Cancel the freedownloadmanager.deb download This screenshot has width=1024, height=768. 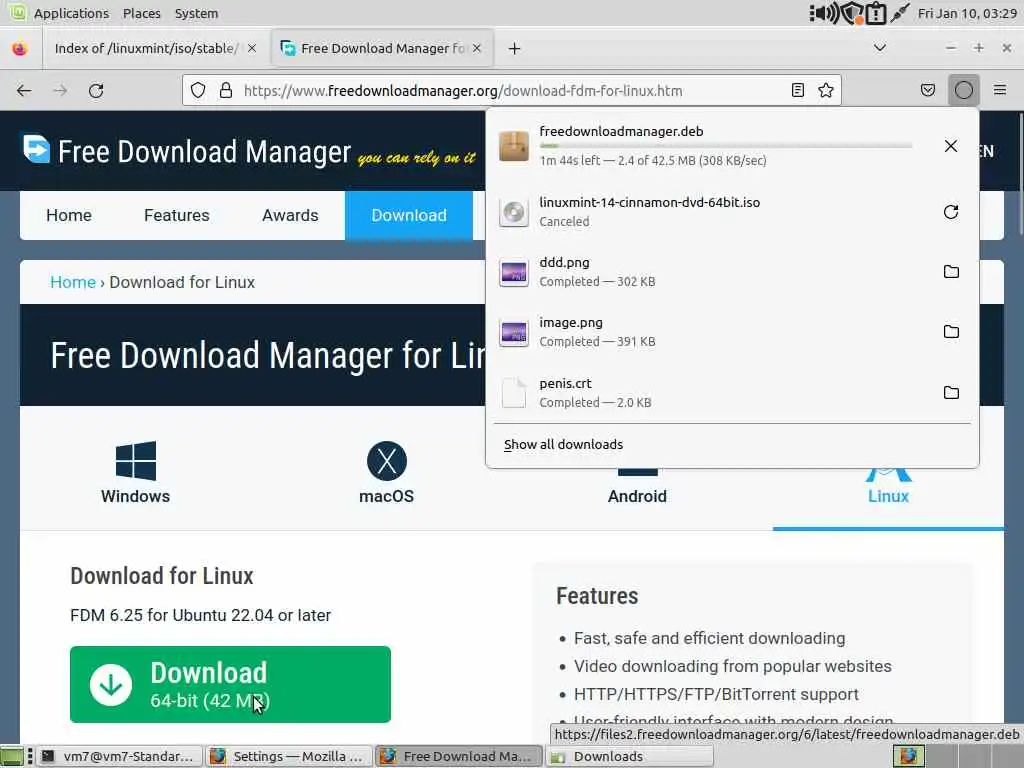tap(951, 146)
